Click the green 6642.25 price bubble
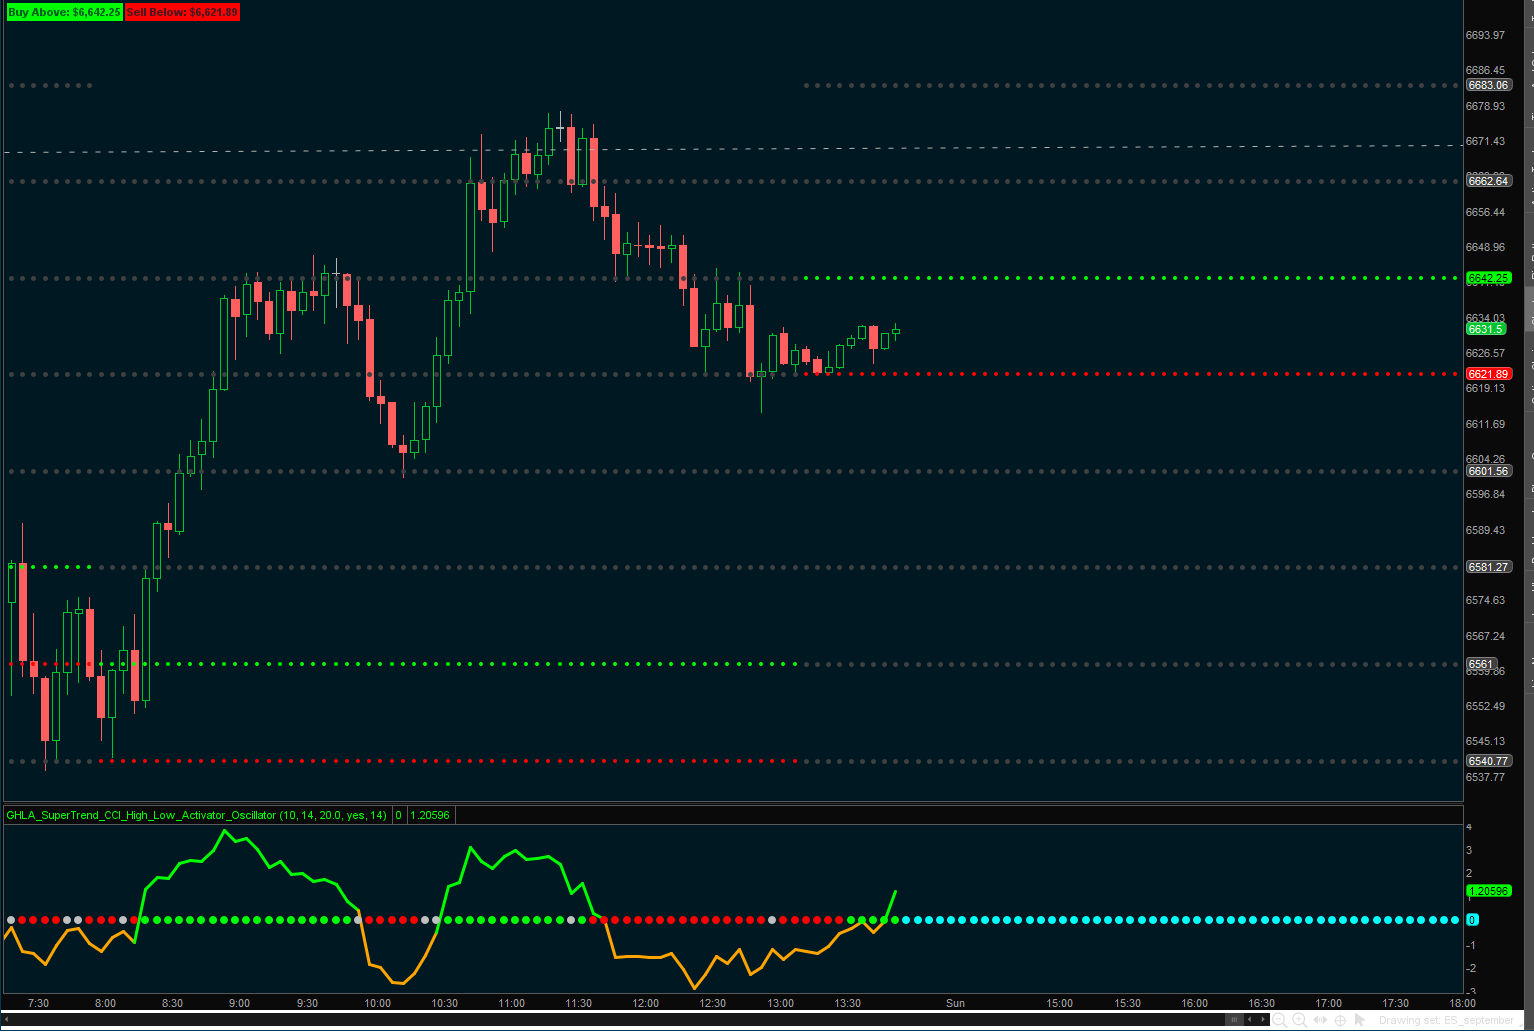Image resolution: width=1534 pixels, height=1032 pixels. (x=1487, y=278)
